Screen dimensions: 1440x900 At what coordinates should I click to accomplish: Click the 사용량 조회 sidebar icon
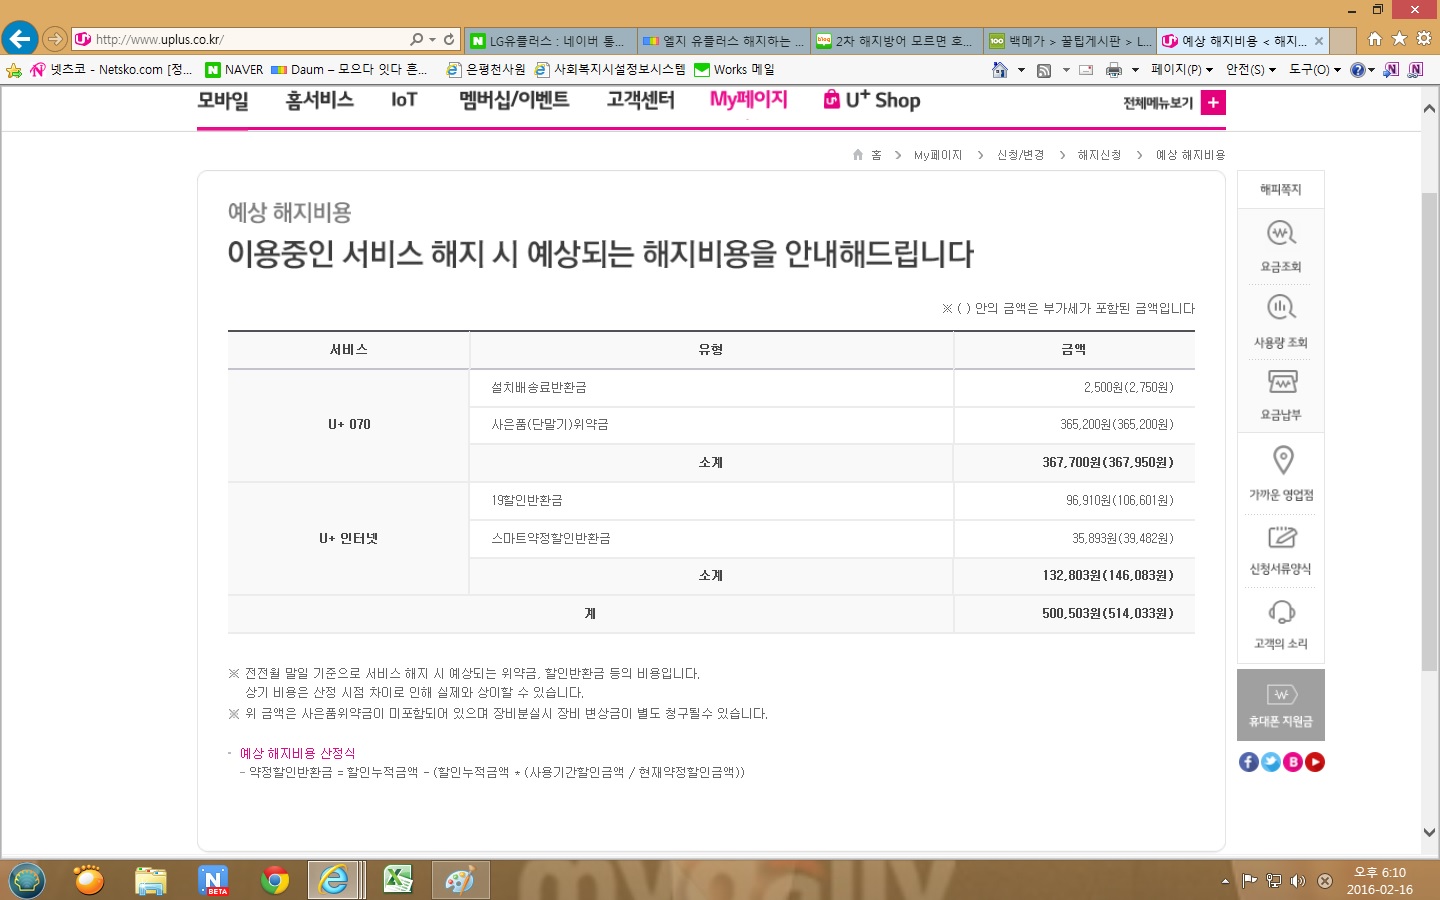click(1281, 308)
